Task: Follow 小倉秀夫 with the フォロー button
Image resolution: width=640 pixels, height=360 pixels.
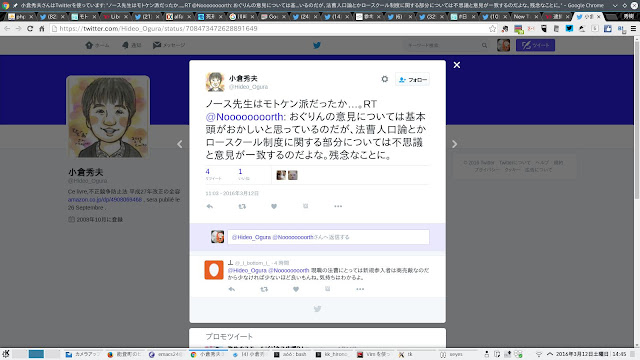Action: pyautogui.click(x=413, y=80)
